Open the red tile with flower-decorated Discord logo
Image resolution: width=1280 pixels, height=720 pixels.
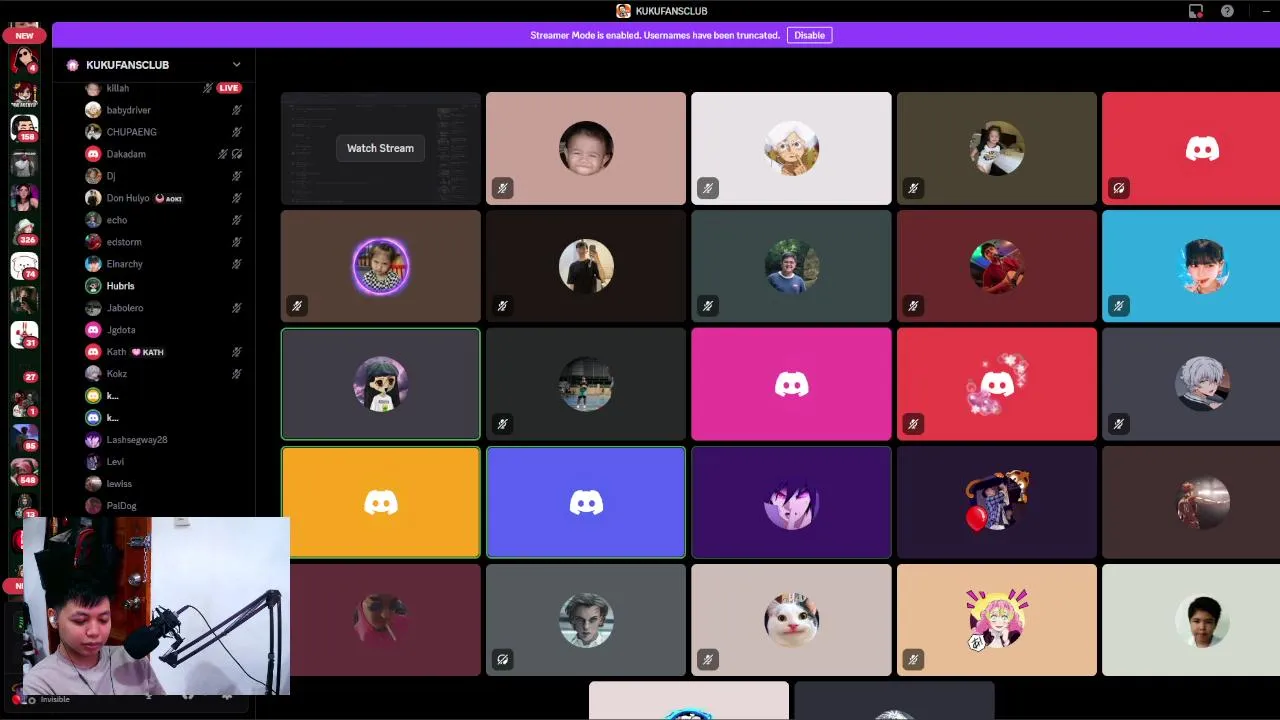(996, 384)
